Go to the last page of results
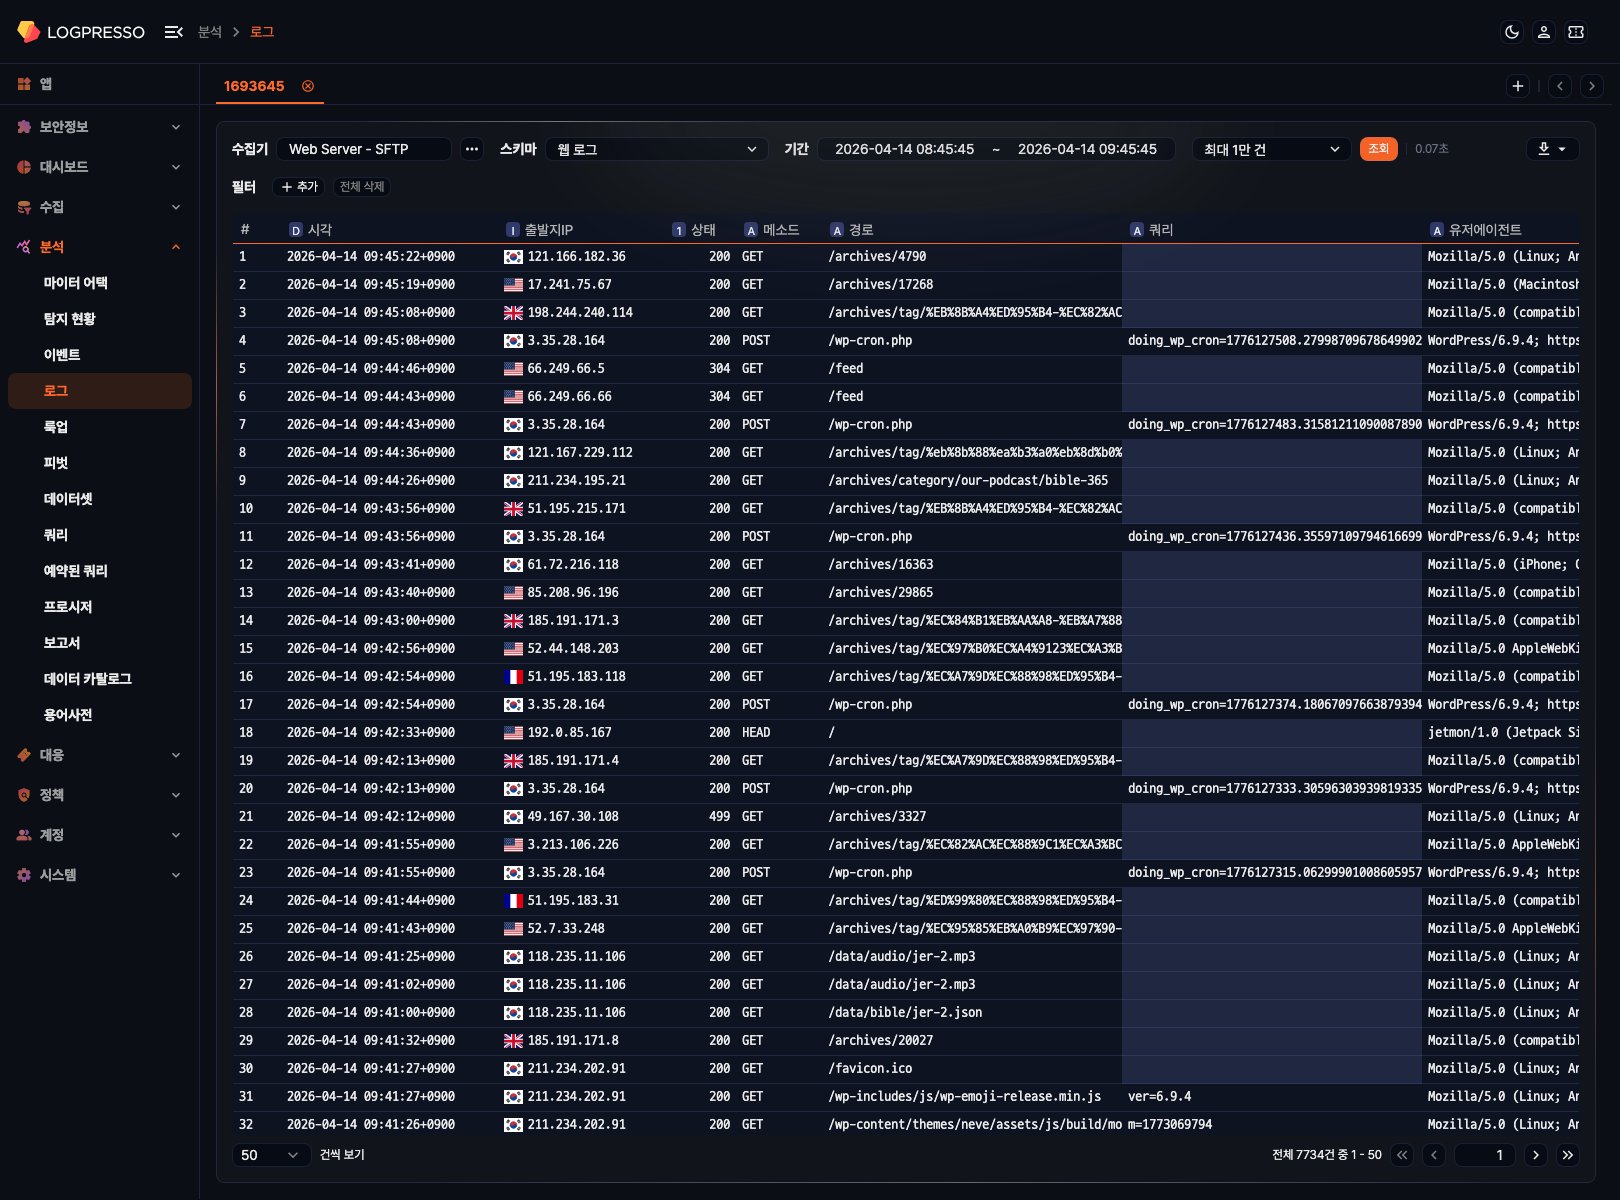The height and width of the screenshot is (1200, 1620). (x=1568, y=1155)
